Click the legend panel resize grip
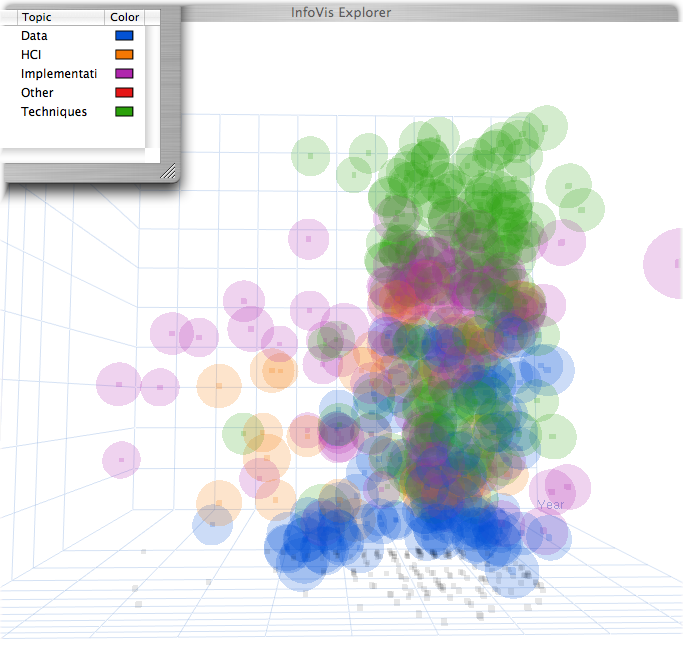Viewport: 683px width, 648px height. (168, 171)
